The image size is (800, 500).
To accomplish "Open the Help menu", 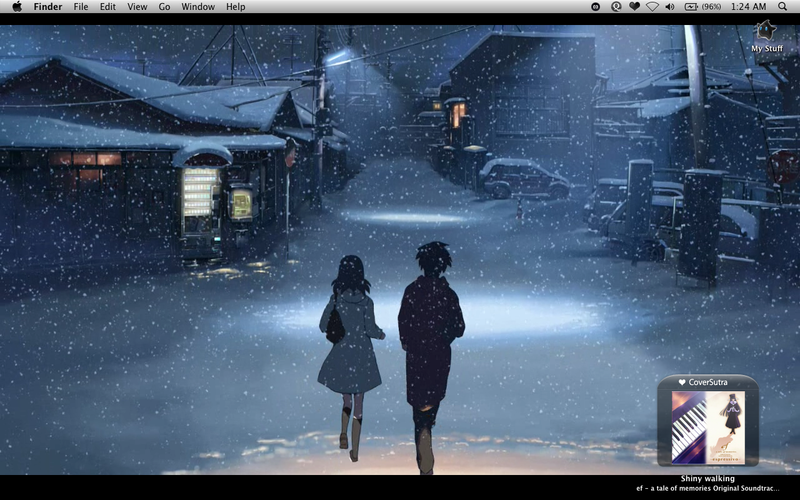I will coord(236,7).
